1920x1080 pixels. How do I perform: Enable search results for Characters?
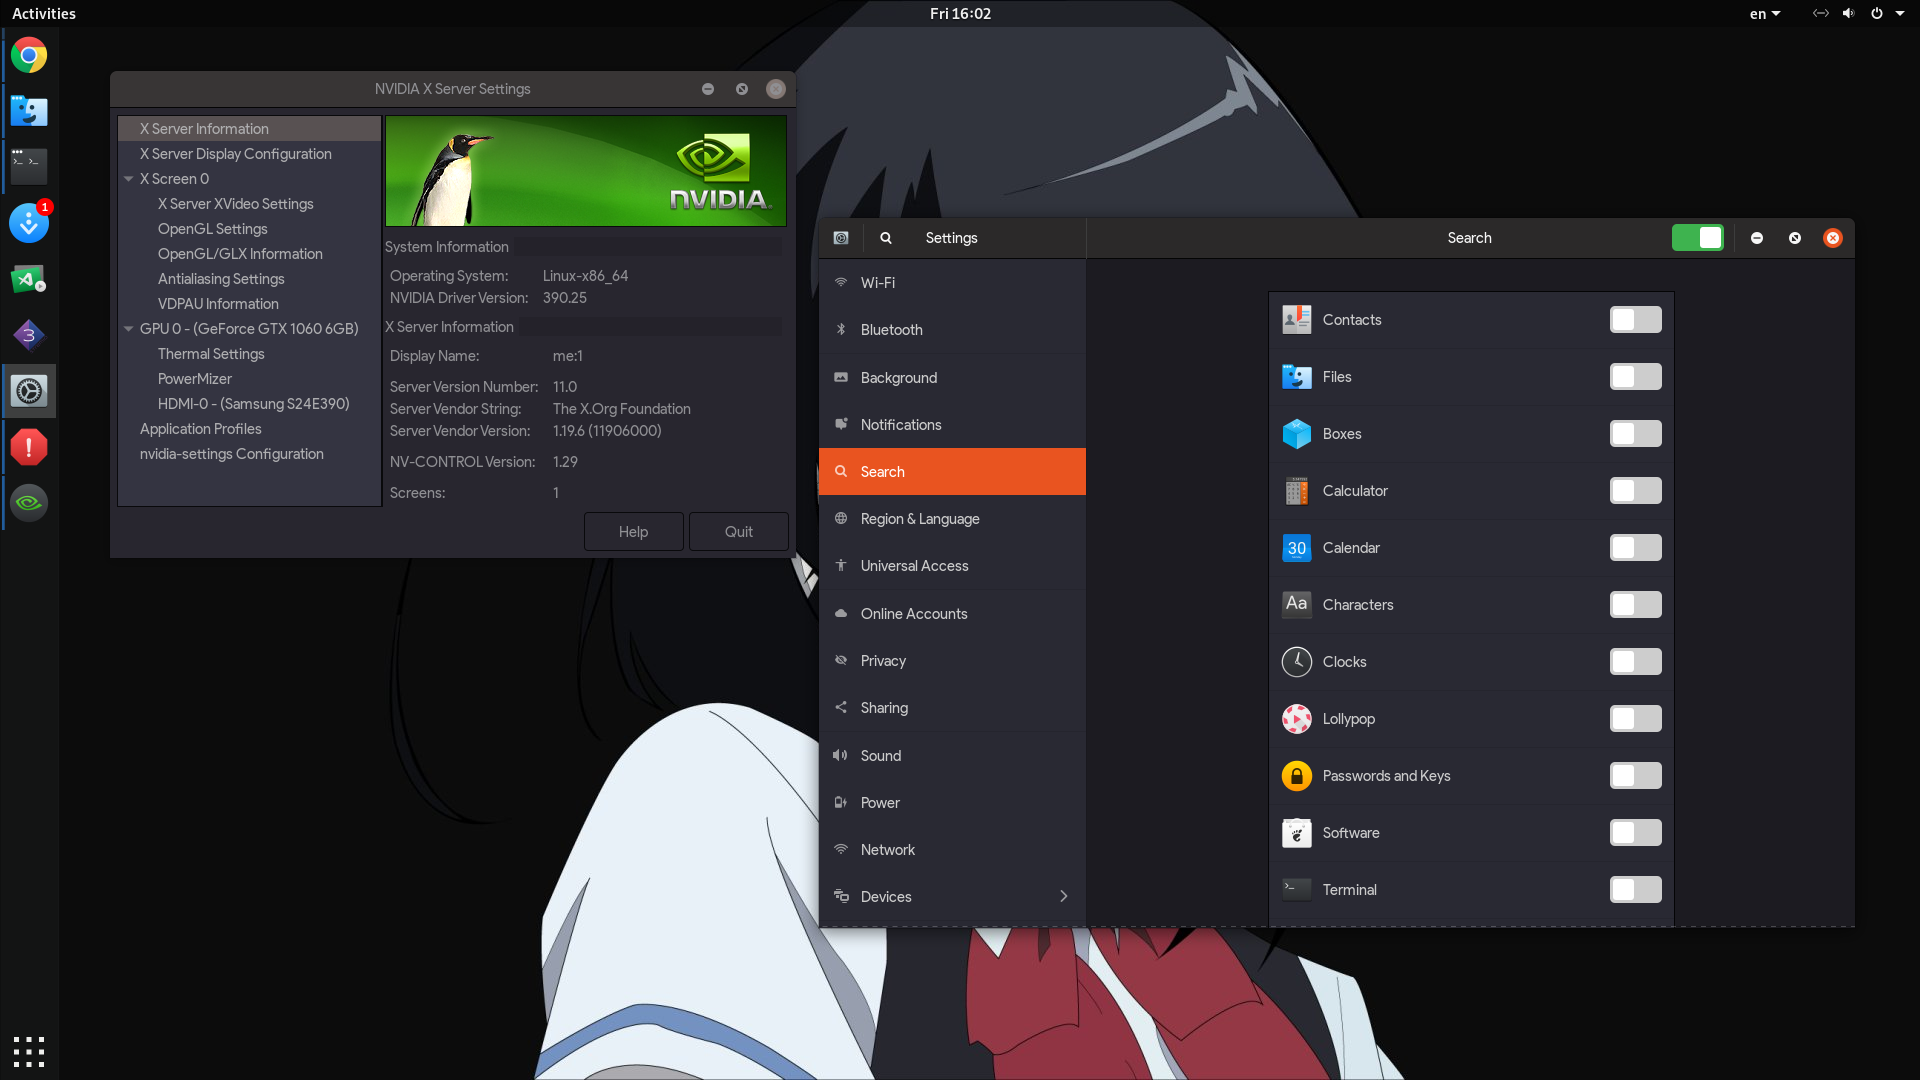pyautogui.click(x=1635, y=605)
